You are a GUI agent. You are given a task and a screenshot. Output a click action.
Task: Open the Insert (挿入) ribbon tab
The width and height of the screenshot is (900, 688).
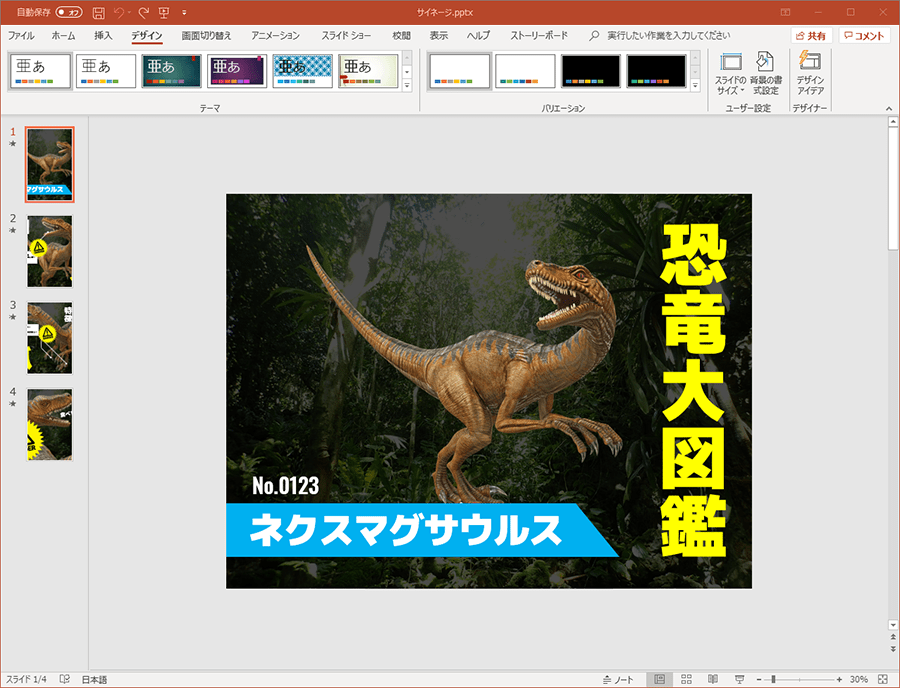tap(103, 35)
